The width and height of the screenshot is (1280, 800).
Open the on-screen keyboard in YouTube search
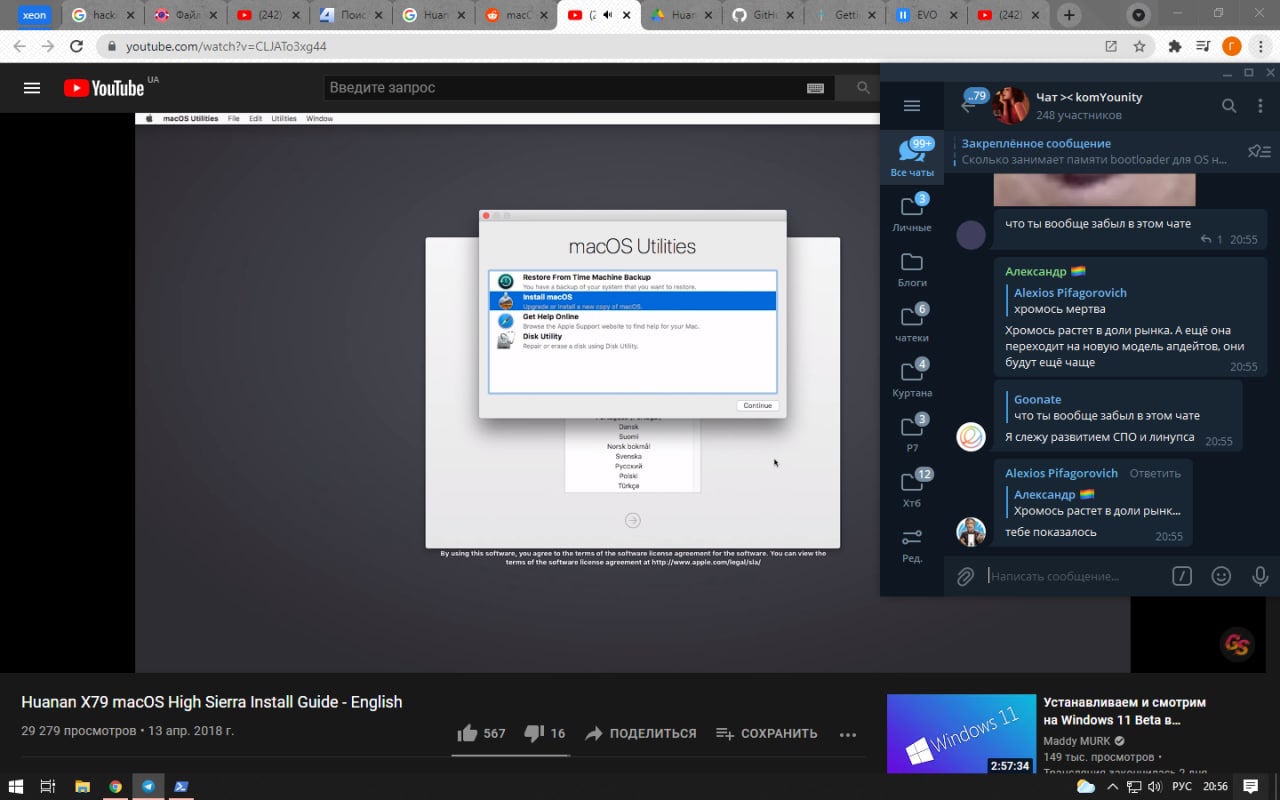click(x=815, y=88)
